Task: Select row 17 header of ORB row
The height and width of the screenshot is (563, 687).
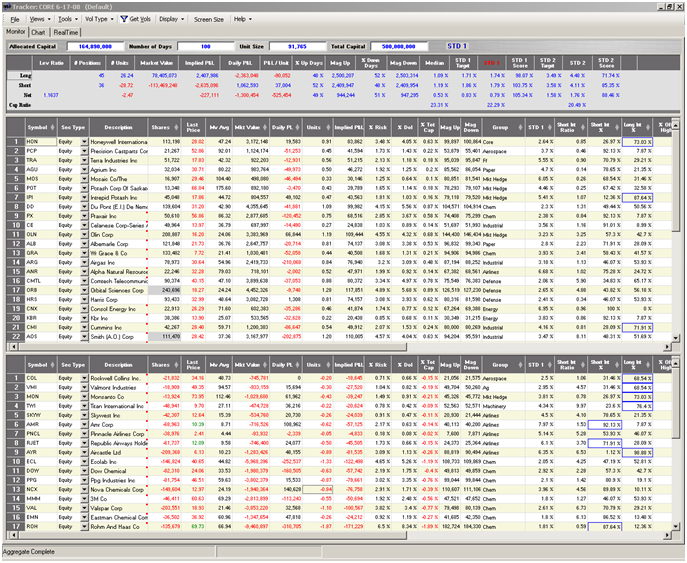Action: (16, 290)
